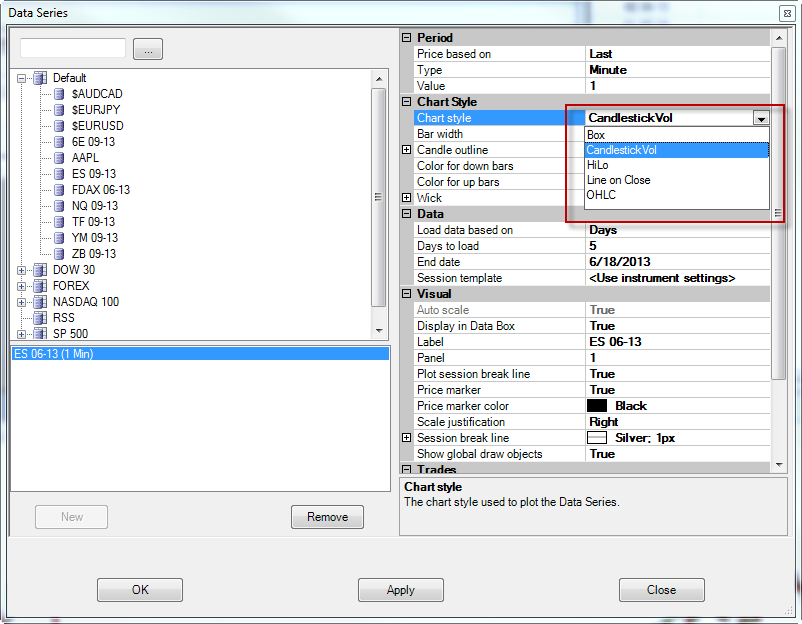Click the NQ 09-13 instrument icon
This screenshot has width=802, height=624.
[x=59, y=206]
